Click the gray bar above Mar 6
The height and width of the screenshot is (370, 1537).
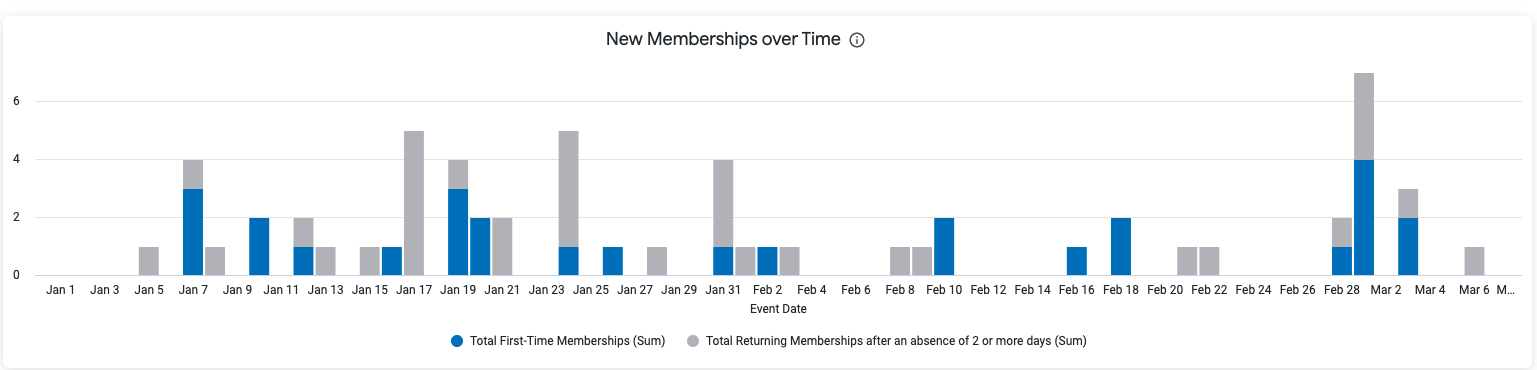pyautogui.click(x=1474, y=261)
